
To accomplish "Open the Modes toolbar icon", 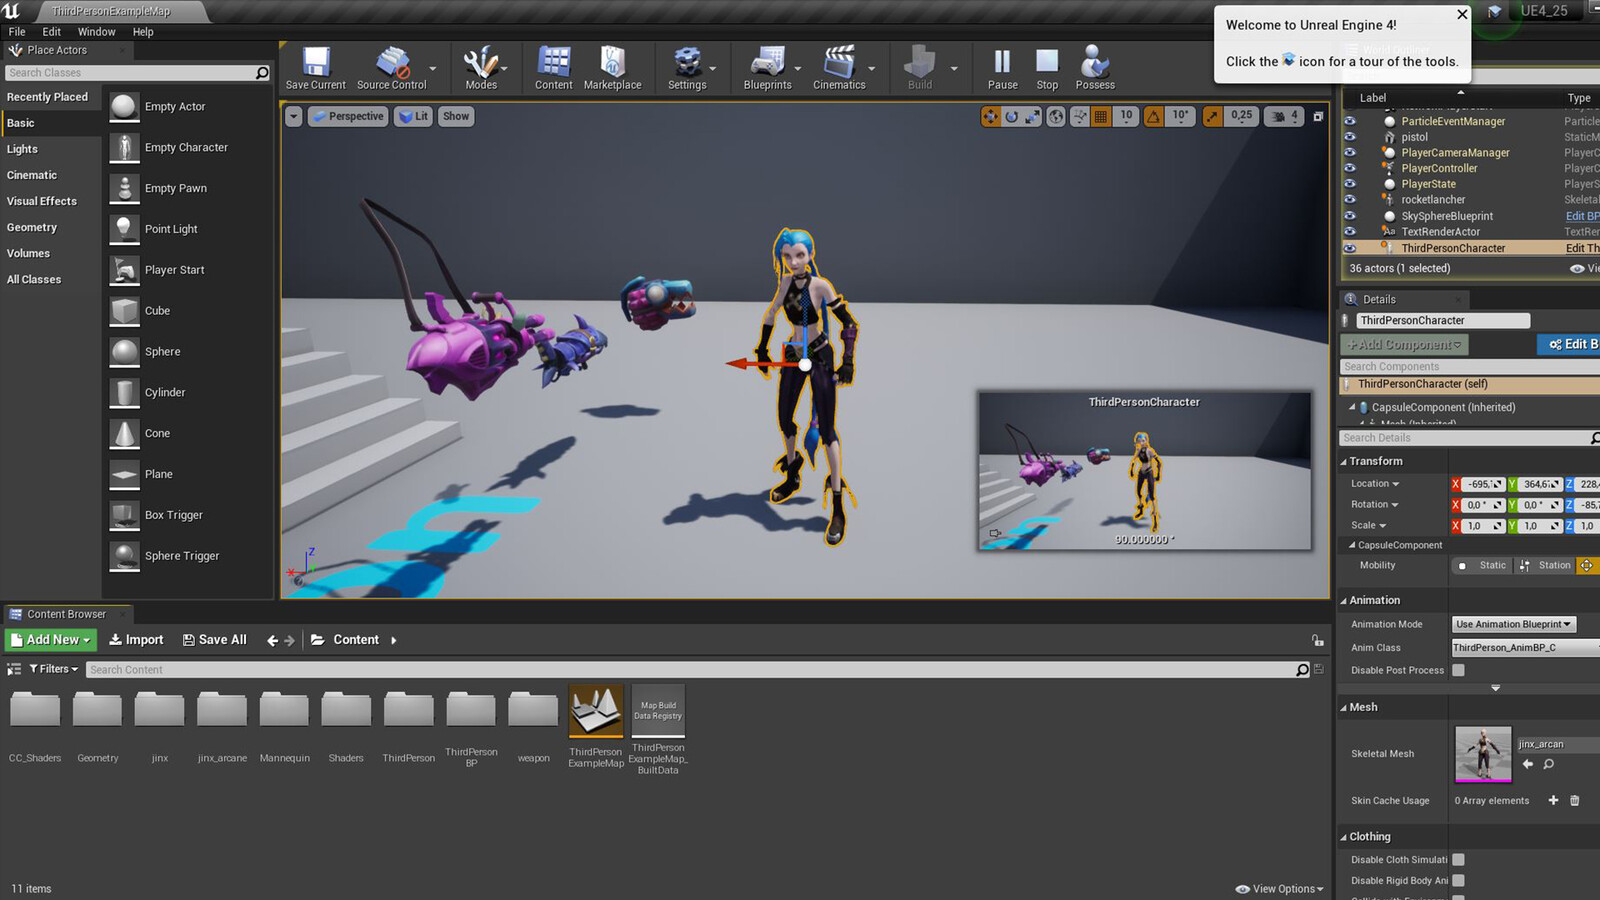I will click(x=481, y=68).
